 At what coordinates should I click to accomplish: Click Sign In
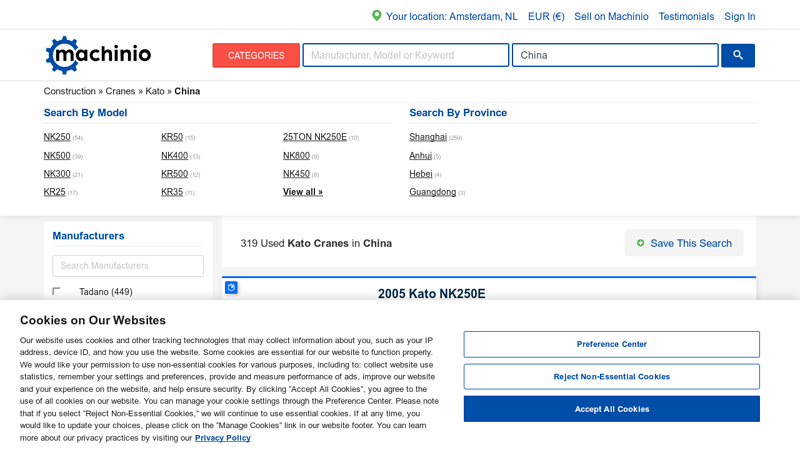(740, 16)
